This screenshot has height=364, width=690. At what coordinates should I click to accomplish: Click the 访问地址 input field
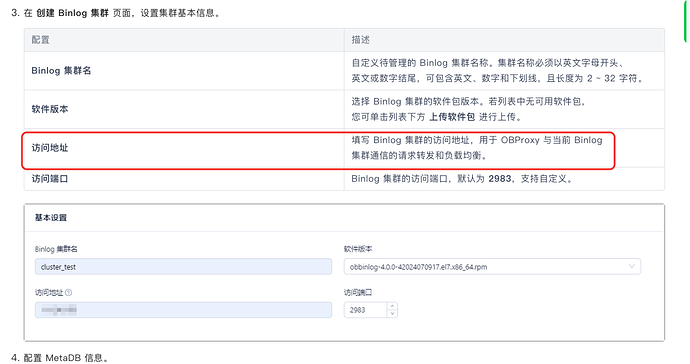[183, 310]
